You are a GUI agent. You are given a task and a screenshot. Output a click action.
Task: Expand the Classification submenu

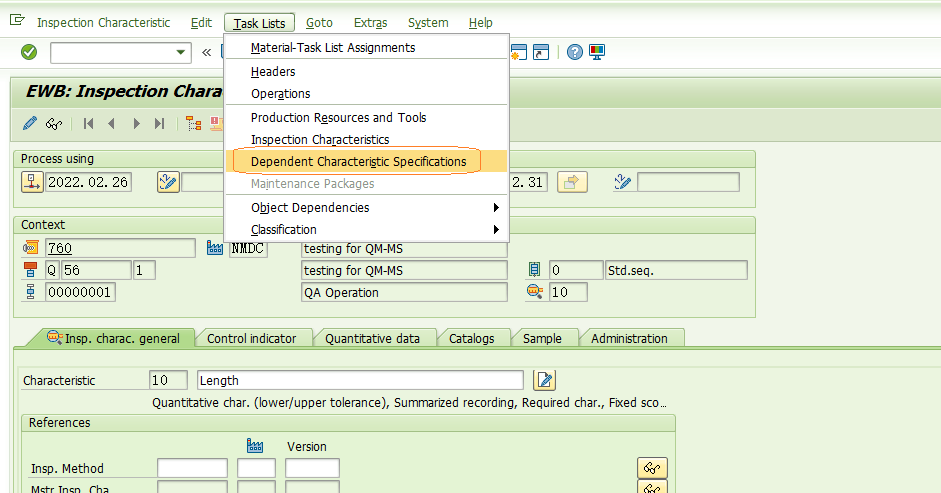(367, 229)
